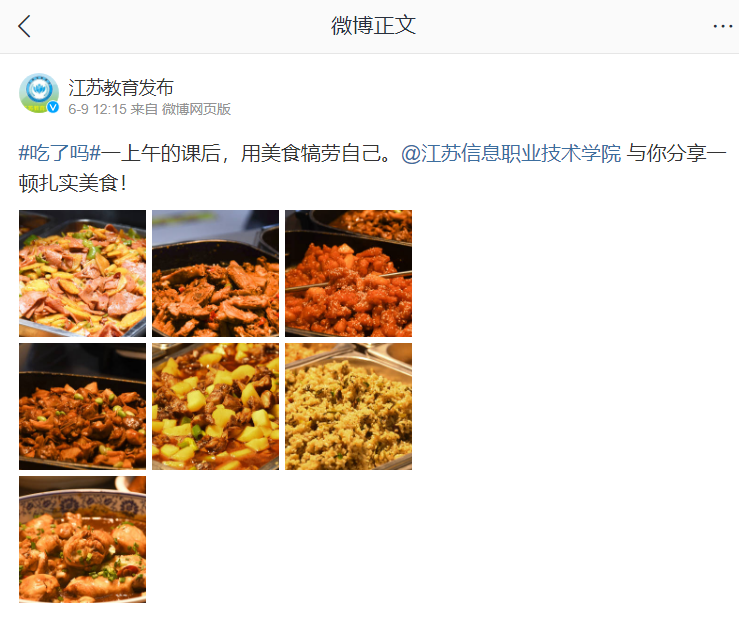View the potato cubes and chicken stew photo
This screenshot has height=626, width=739.
(215, 406)
